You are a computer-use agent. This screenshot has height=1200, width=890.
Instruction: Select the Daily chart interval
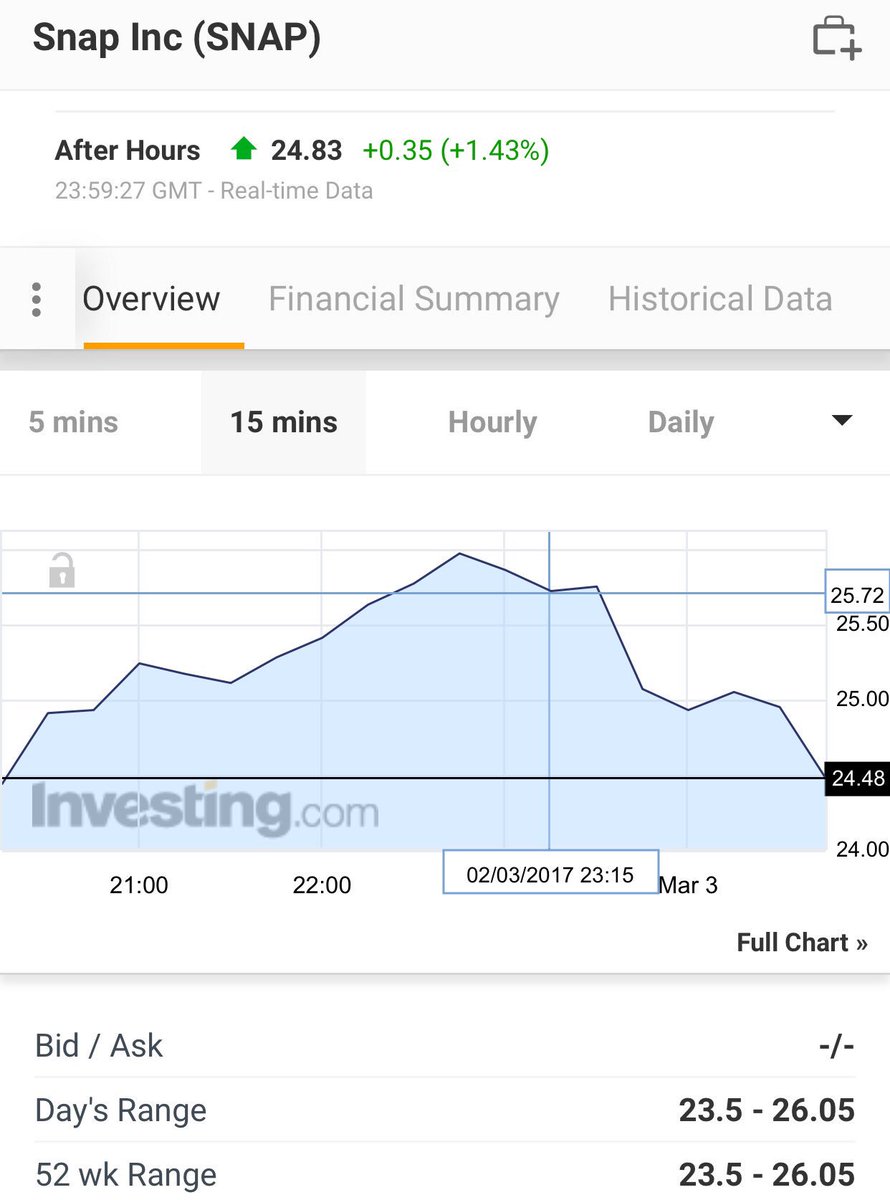[x=681, y=422]
